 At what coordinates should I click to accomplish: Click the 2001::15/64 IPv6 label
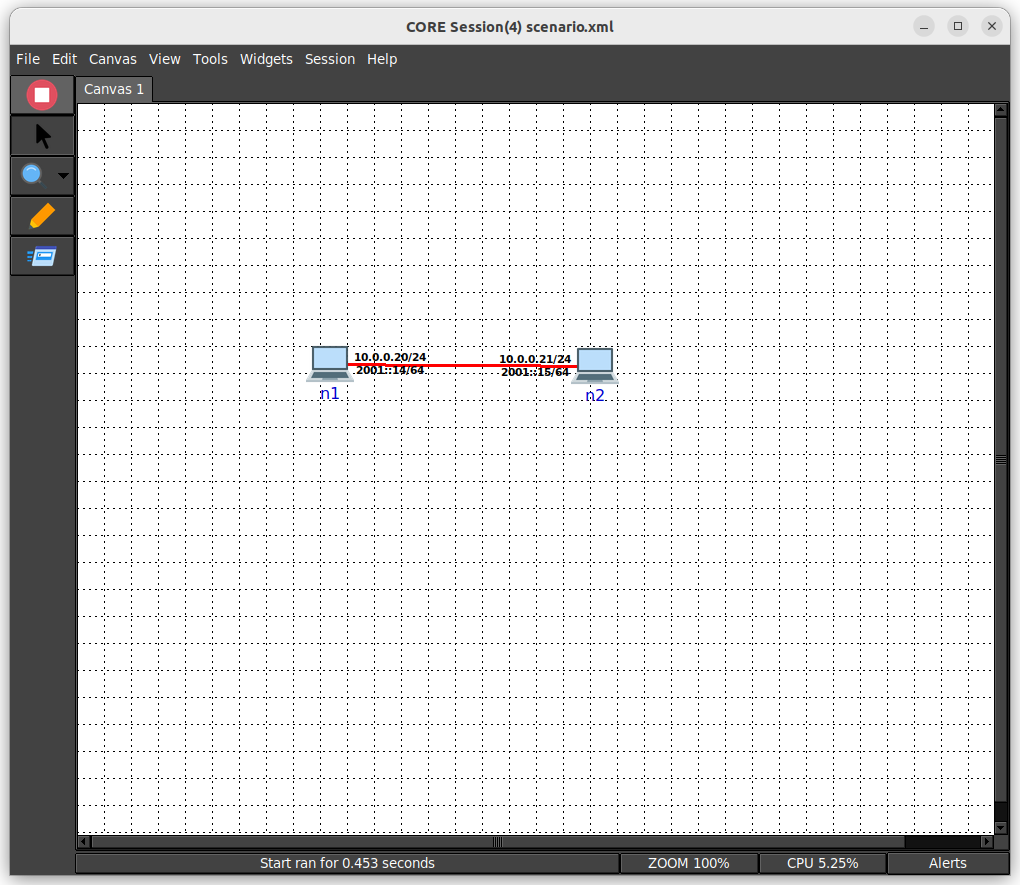pyautogui.click(x=535, y=372)
